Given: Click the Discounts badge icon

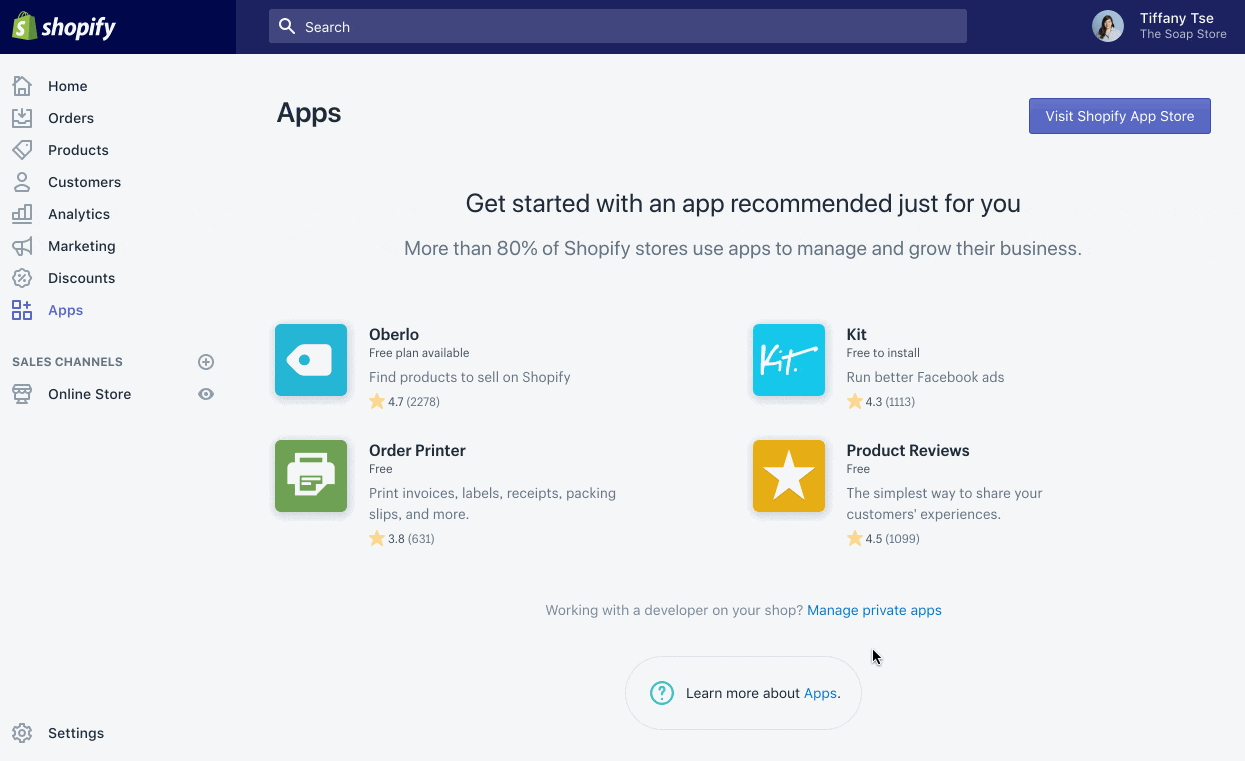Looking at the screenshot, I should coord(22,278).
